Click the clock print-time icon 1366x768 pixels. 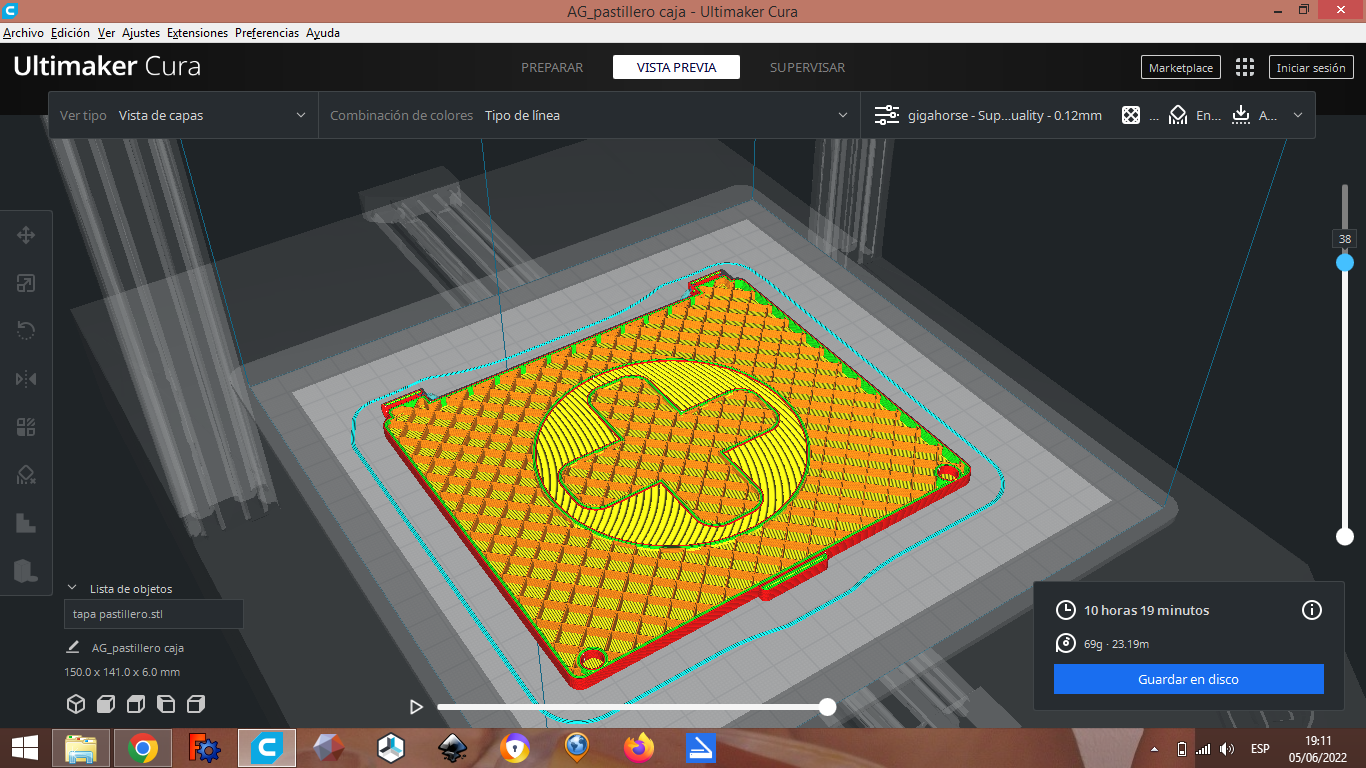click(1066, 610)
